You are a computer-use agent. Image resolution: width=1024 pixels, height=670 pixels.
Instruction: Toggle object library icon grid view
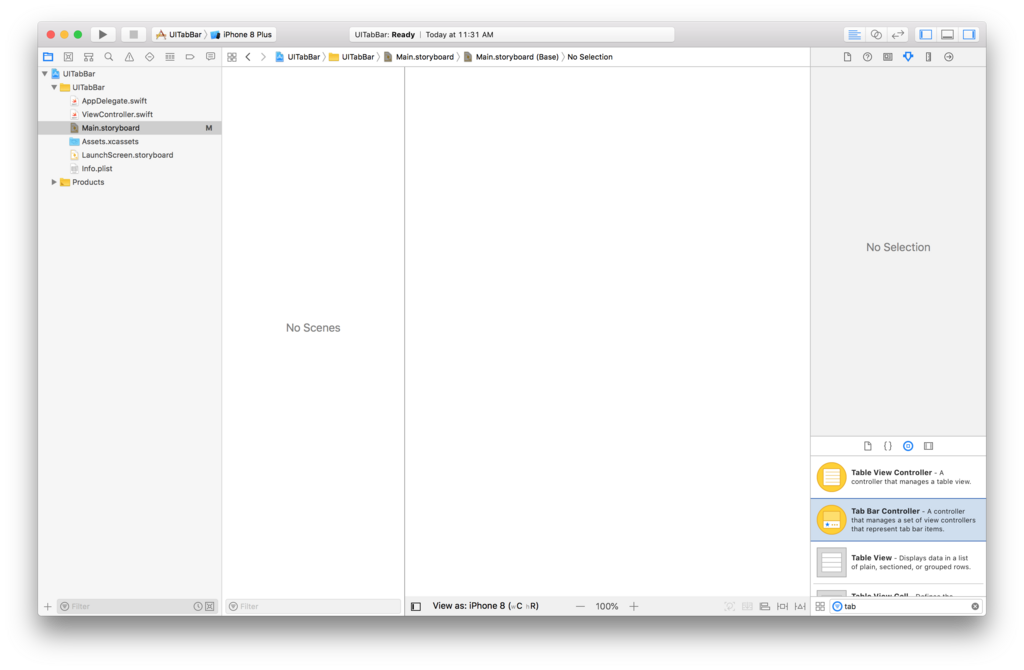pos(820,607)
